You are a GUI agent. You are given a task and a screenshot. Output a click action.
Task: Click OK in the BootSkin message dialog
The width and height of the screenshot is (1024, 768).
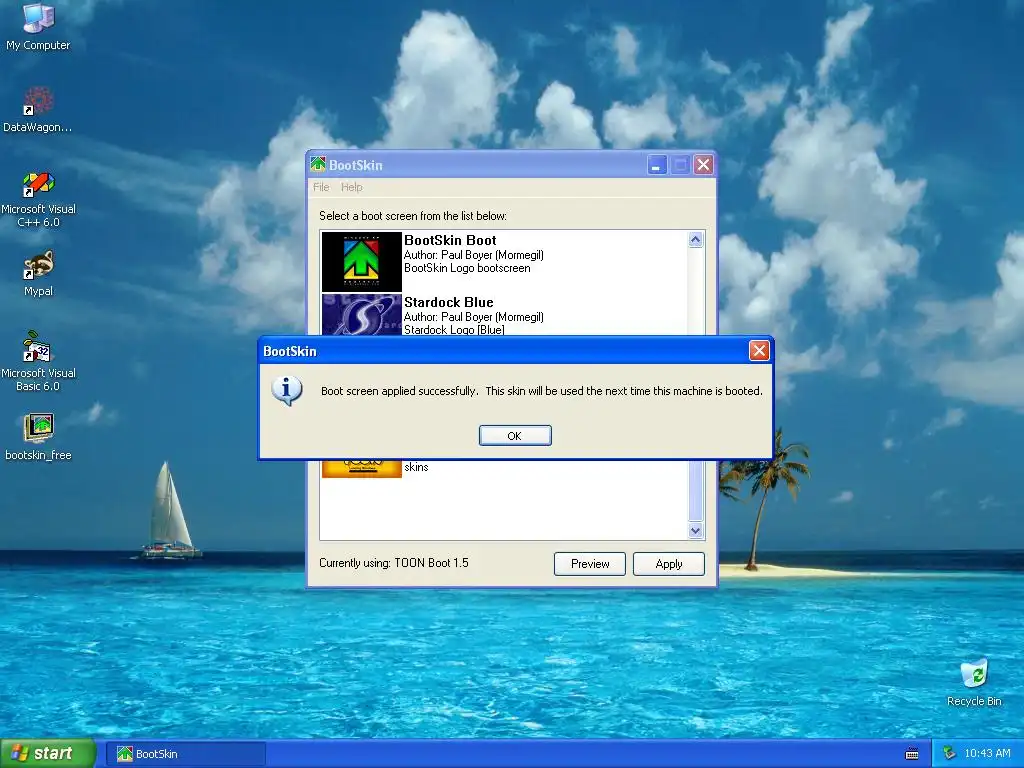[x=515, y=436]
